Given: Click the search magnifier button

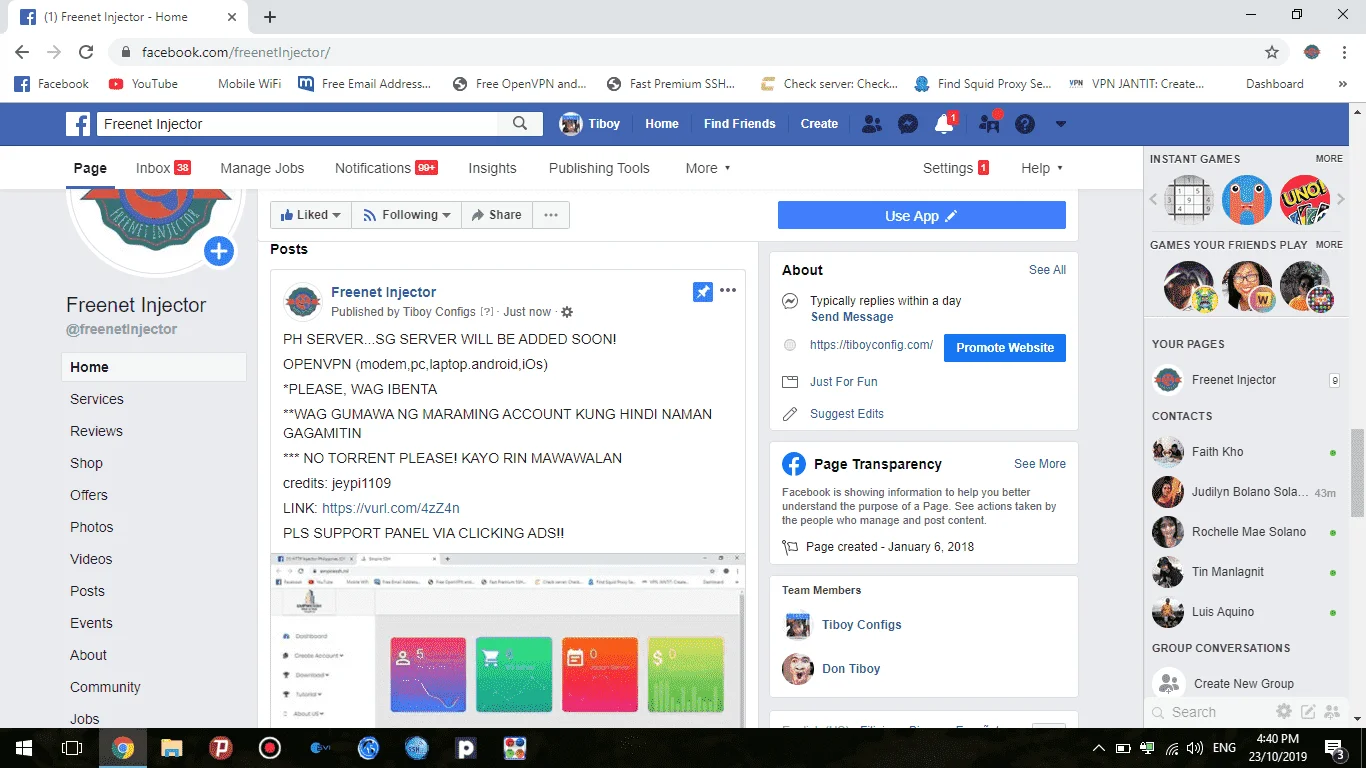Looking at the screenshot, I should coord(520,124).
